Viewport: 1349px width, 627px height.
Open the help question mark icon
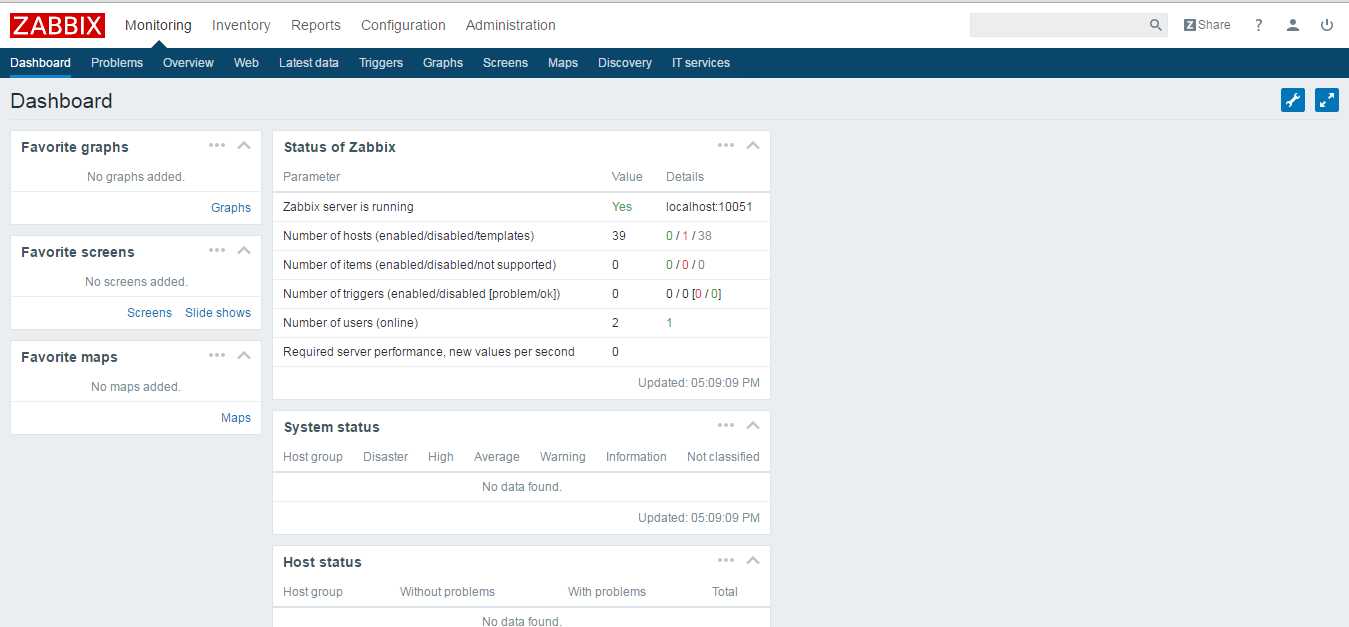[1259, 25]
